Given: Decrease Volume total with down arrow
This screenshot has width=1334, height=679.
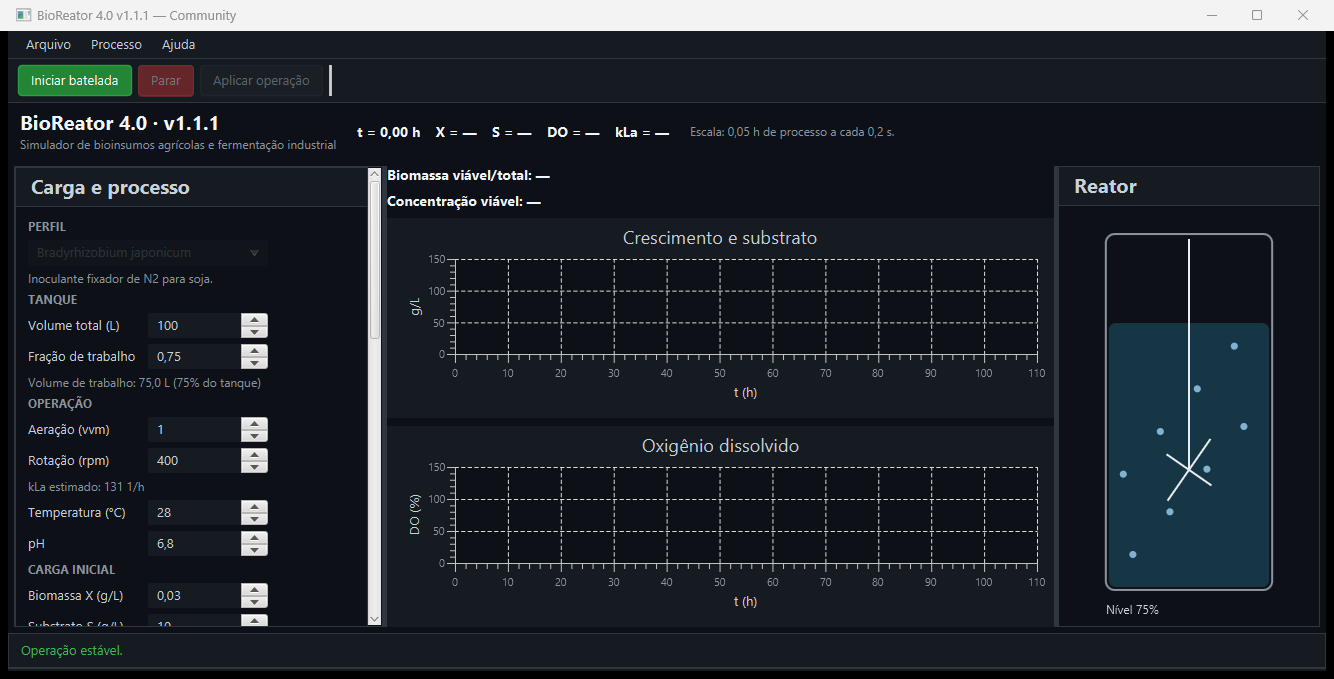Looking at the screenshot, I should (255, 332).
